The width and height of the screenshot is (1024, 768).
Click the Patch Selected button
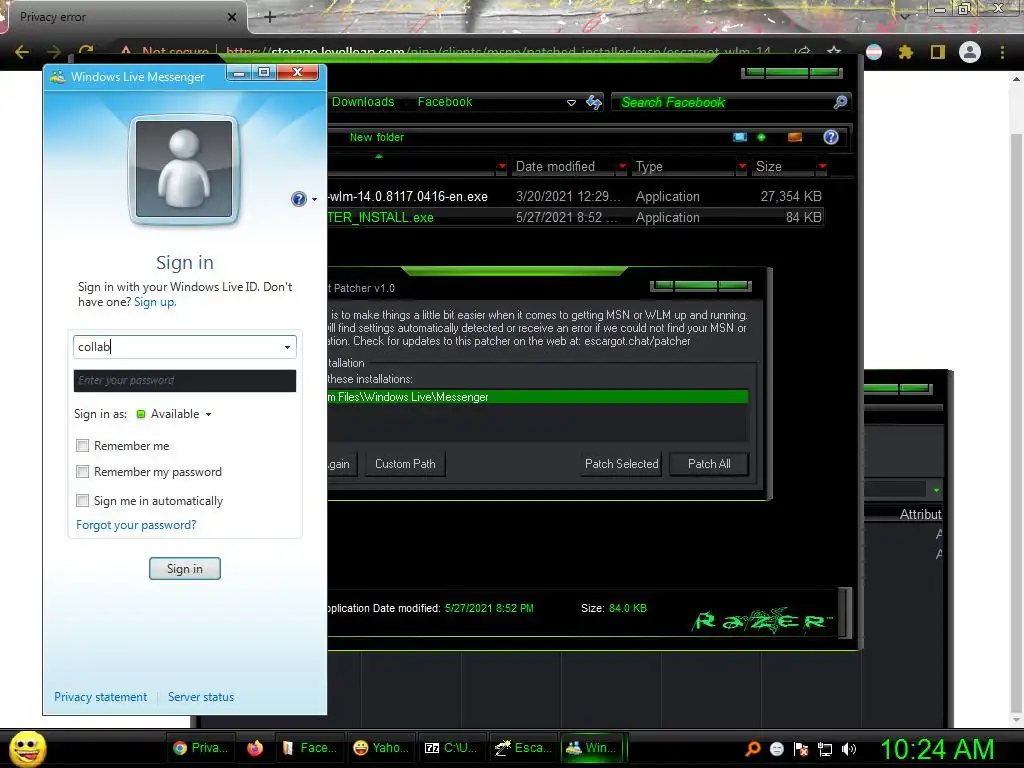point(621,464)
